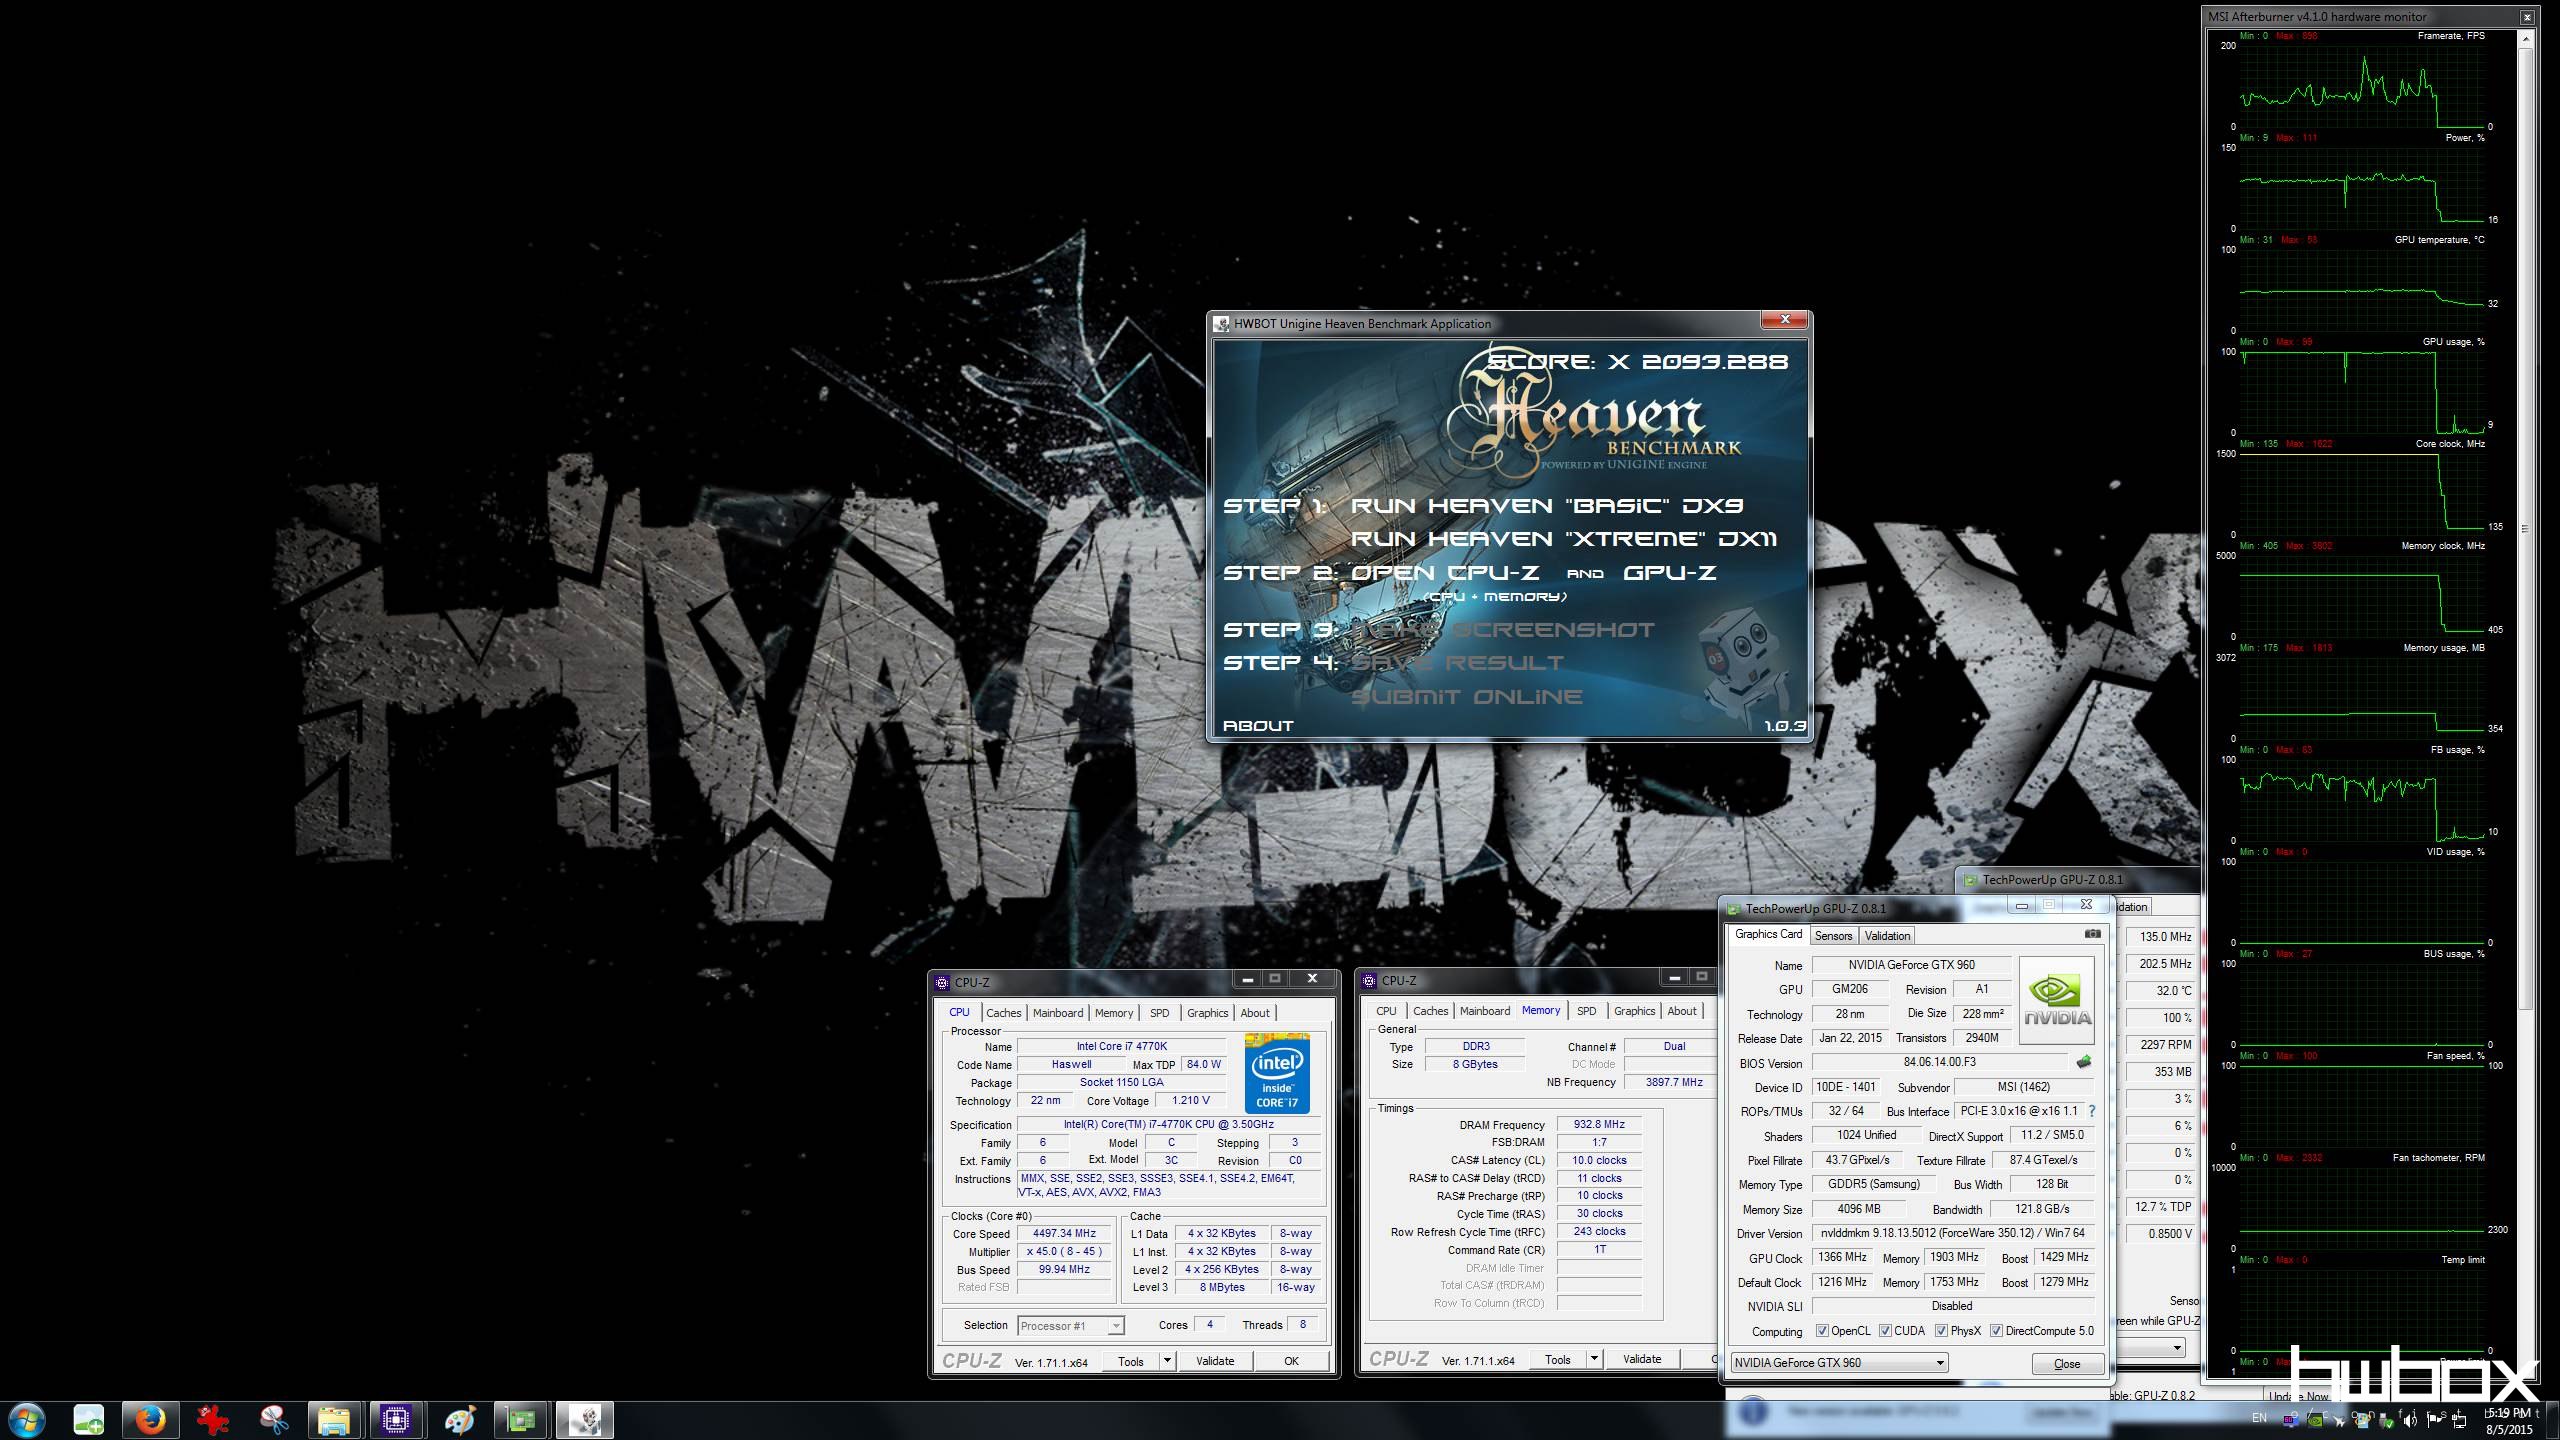Click ABOUT in the Heaven benchmark window
Screen dimensions: 2560x1440
tap(1258, 726)
